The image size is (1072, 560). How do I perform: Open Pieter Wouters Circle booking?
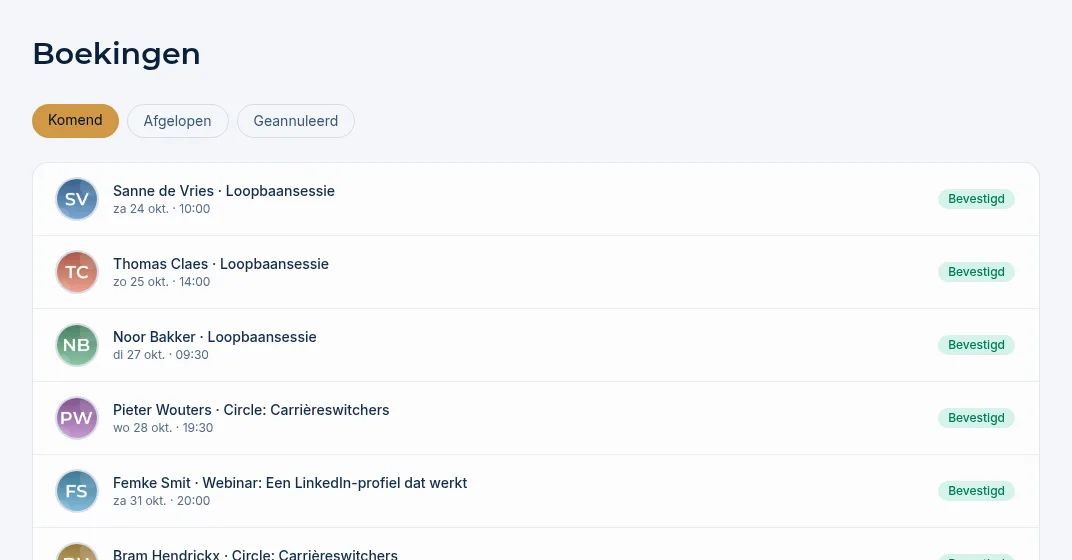[536, 418]
